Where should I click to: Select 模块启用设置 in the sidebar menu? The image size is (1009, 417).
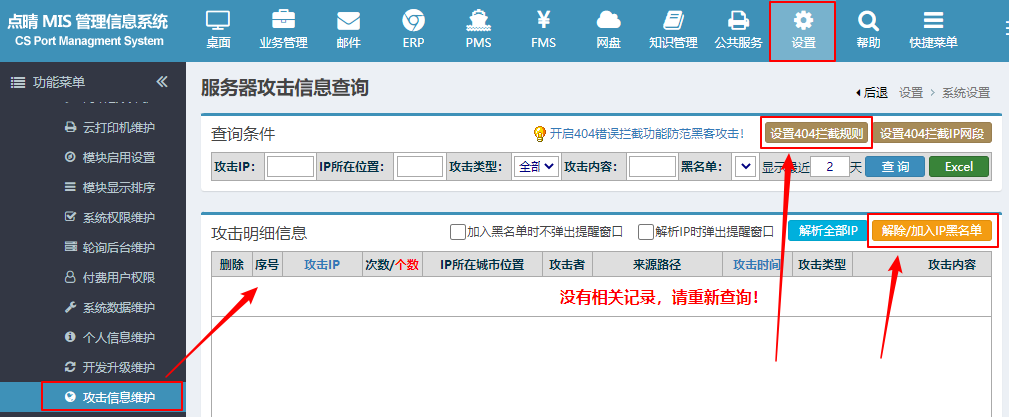tap(118, 158)
